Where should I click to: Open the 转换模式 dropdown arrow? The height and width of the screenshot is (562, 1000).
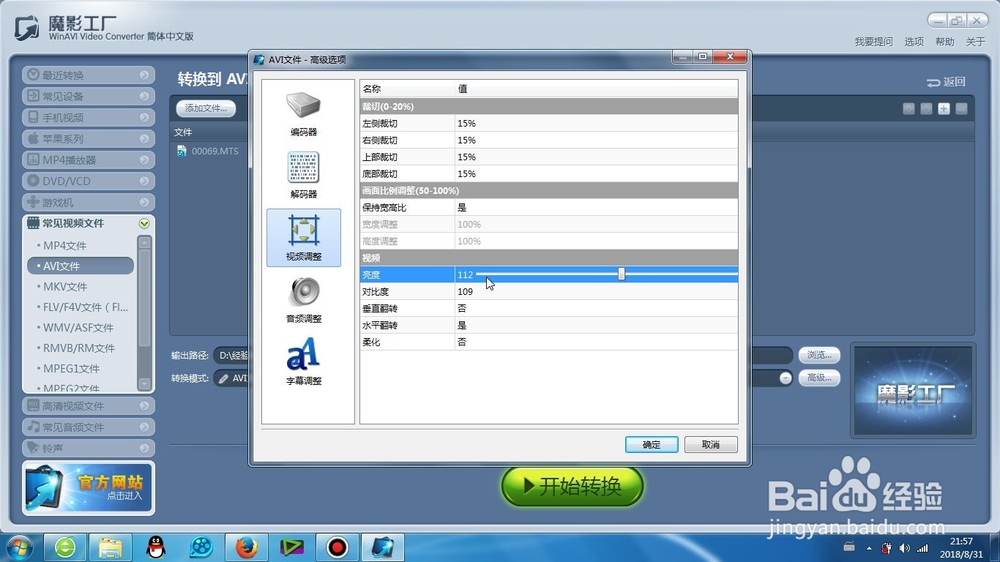pyautogui.click(x=785, y=378)
